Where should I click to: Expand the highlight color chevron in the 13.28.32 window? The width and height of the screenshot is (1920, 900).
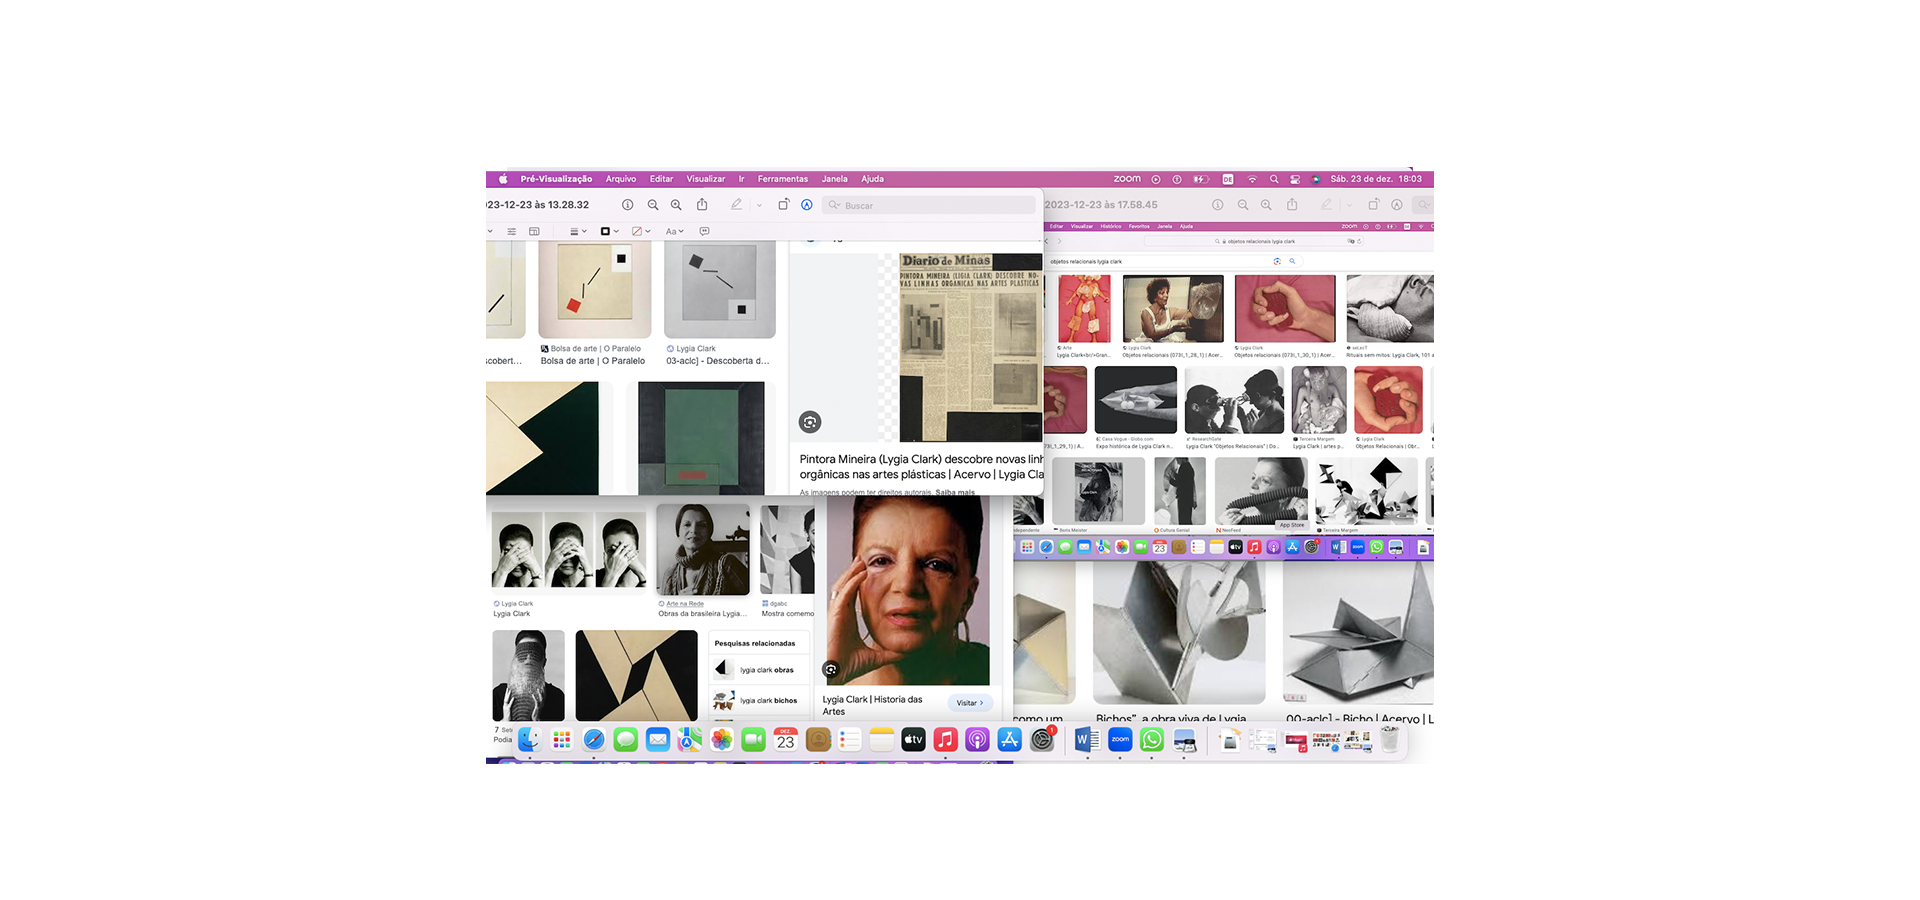click(x=759, y=205)
